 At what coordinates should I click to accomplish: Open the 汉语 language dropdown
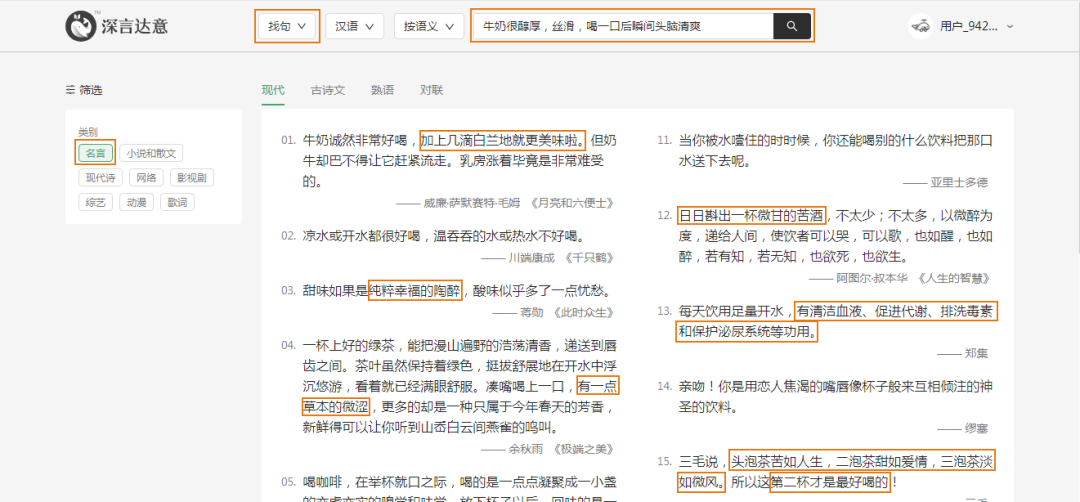click(354, 26)
